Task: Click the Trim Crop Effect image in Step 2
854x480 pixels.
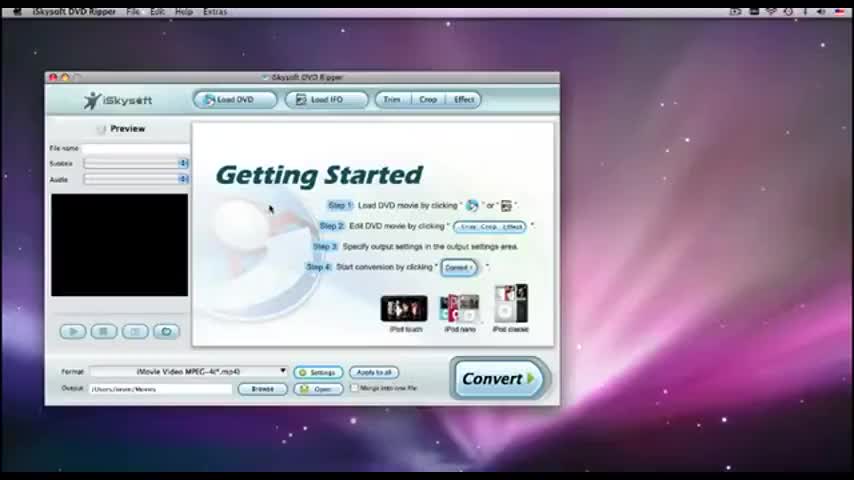Action: [x=490, y=227]
